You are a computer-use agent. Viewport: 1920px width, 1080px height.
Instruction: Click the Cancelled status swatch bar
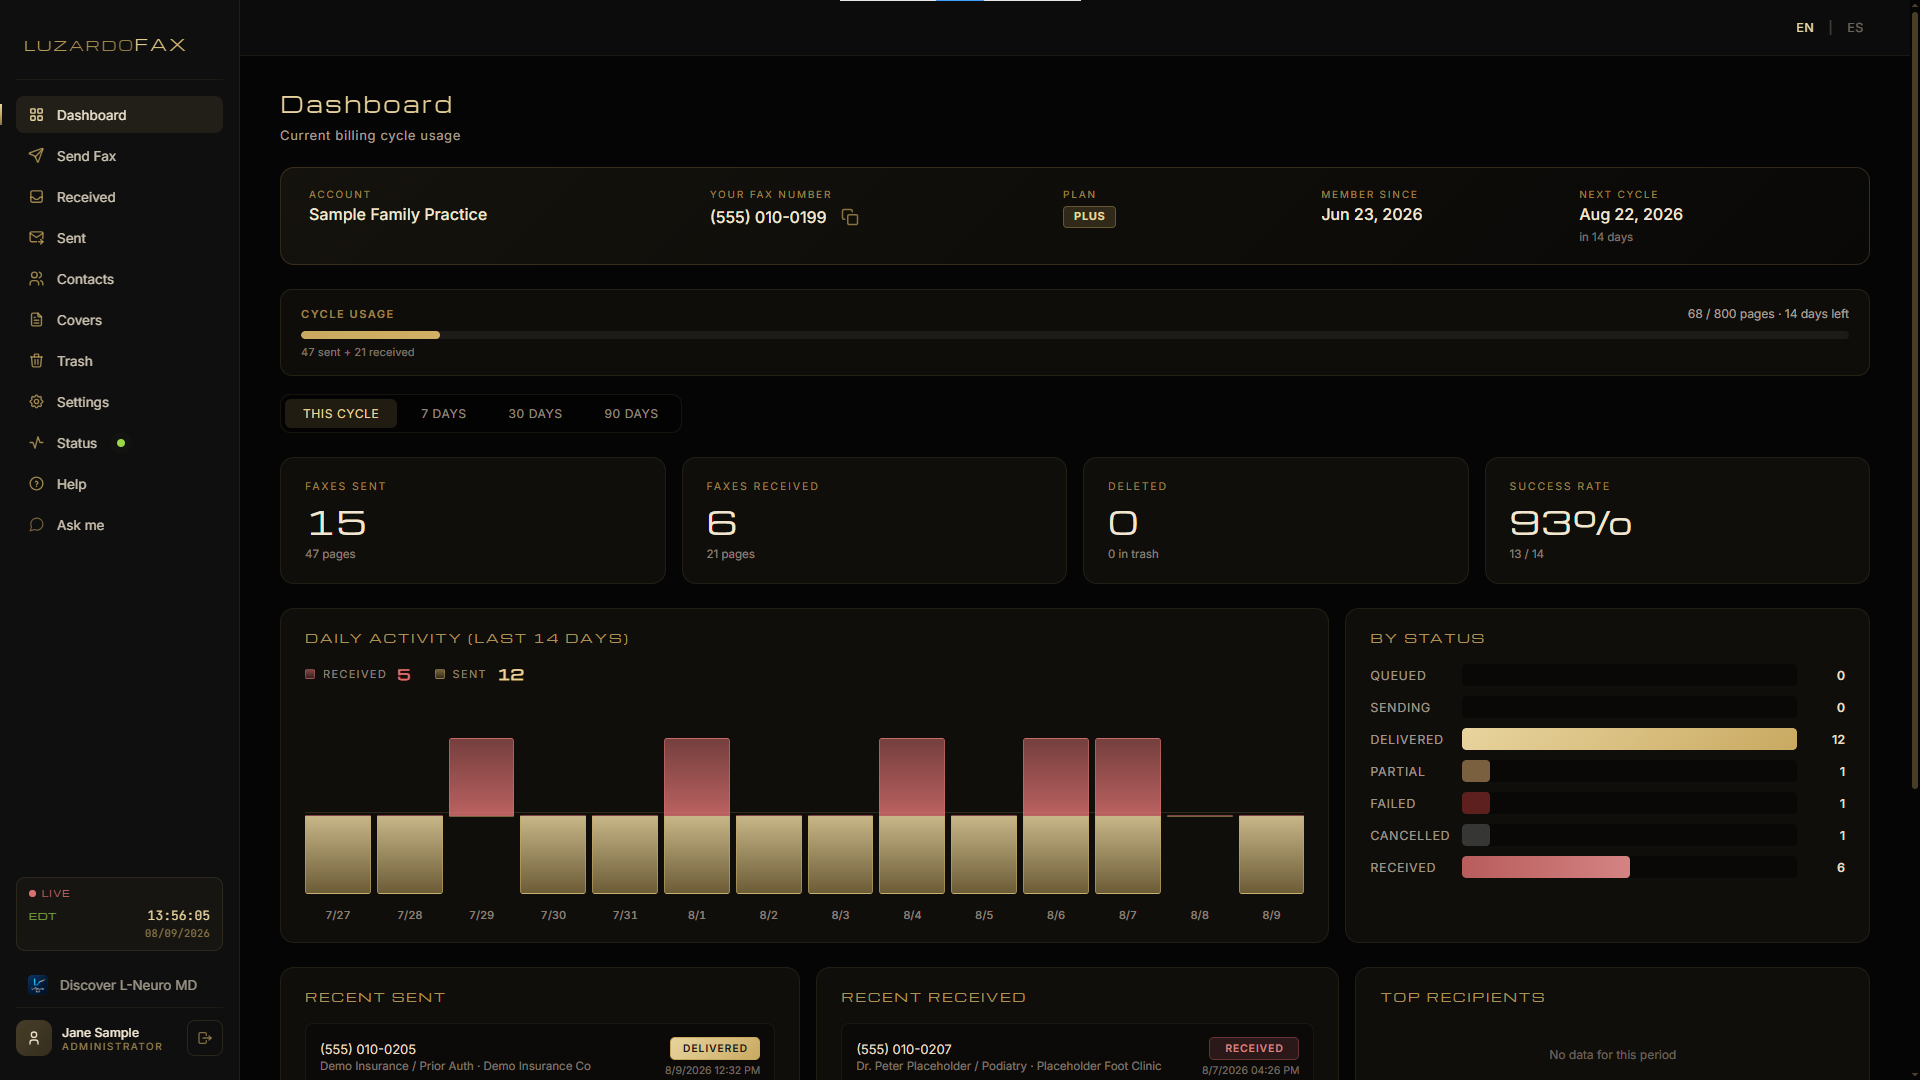pyautogui.click(x=1476, y=836)
